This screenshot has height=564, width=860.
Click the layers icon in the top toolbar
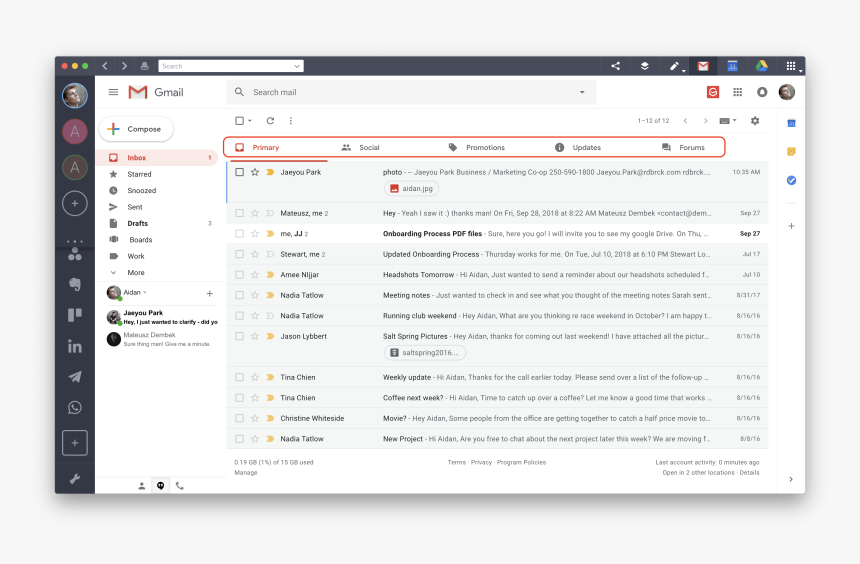point(644,66)
